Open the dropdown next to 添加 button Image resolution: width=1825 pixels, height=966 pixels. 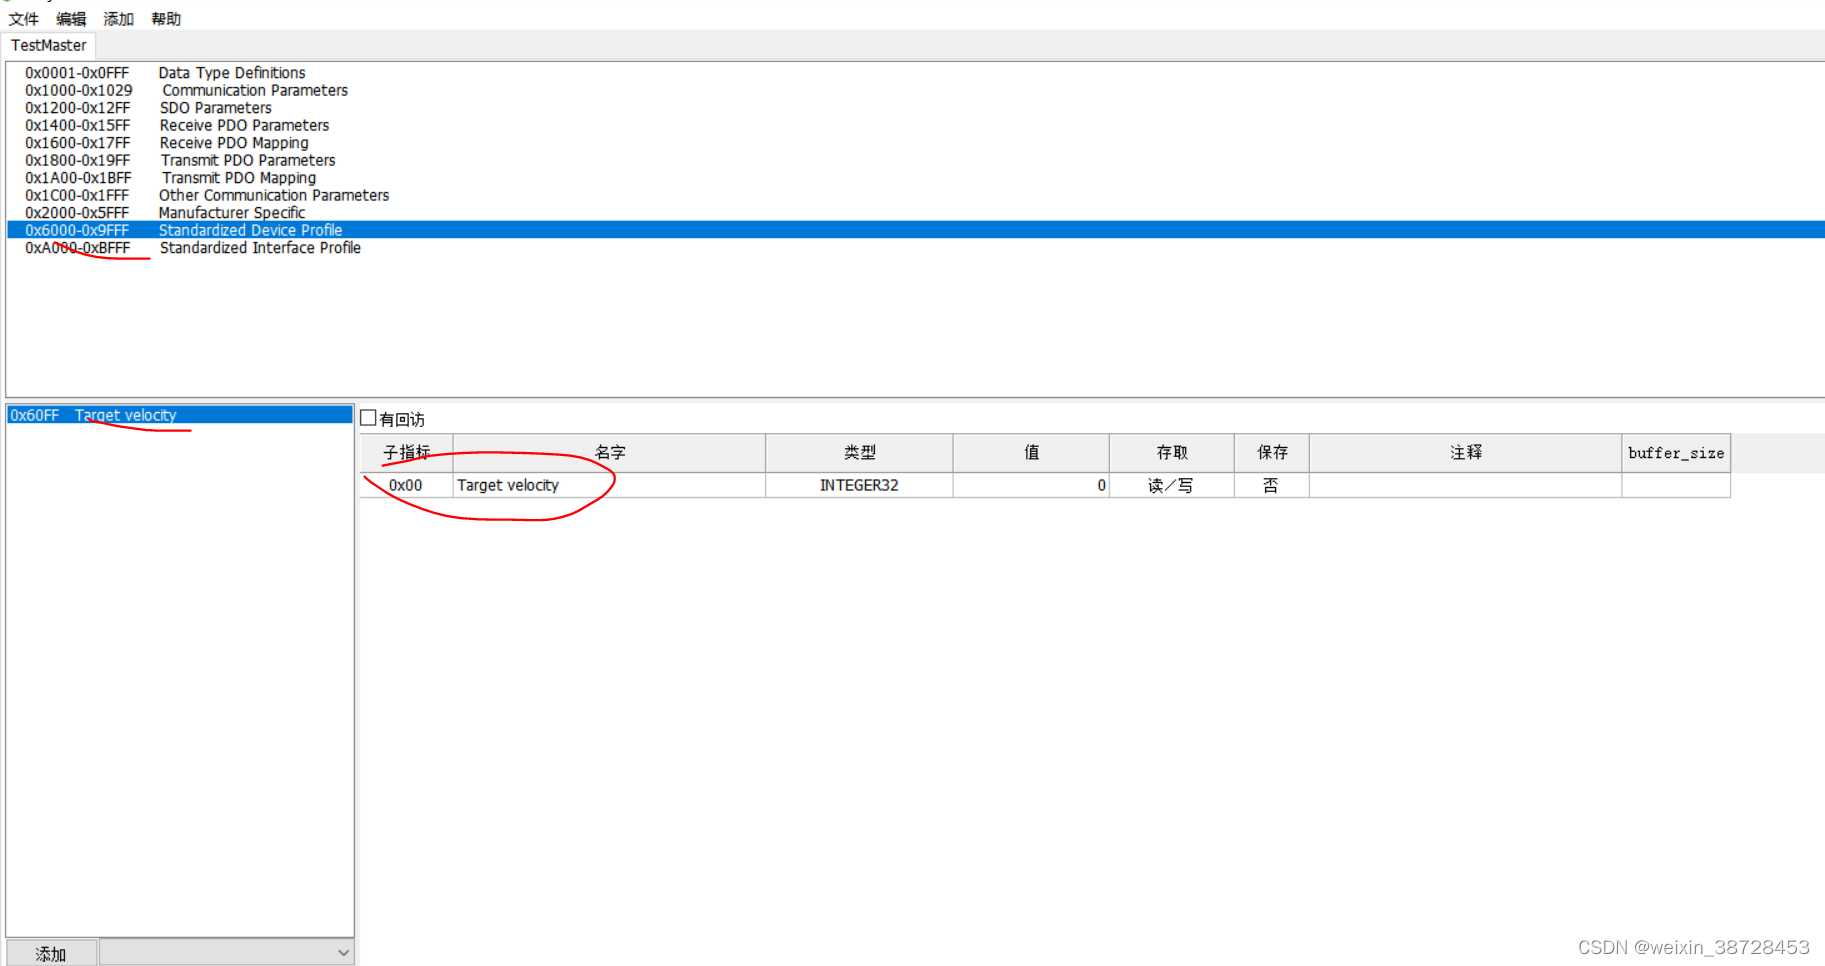coord(226,953)
